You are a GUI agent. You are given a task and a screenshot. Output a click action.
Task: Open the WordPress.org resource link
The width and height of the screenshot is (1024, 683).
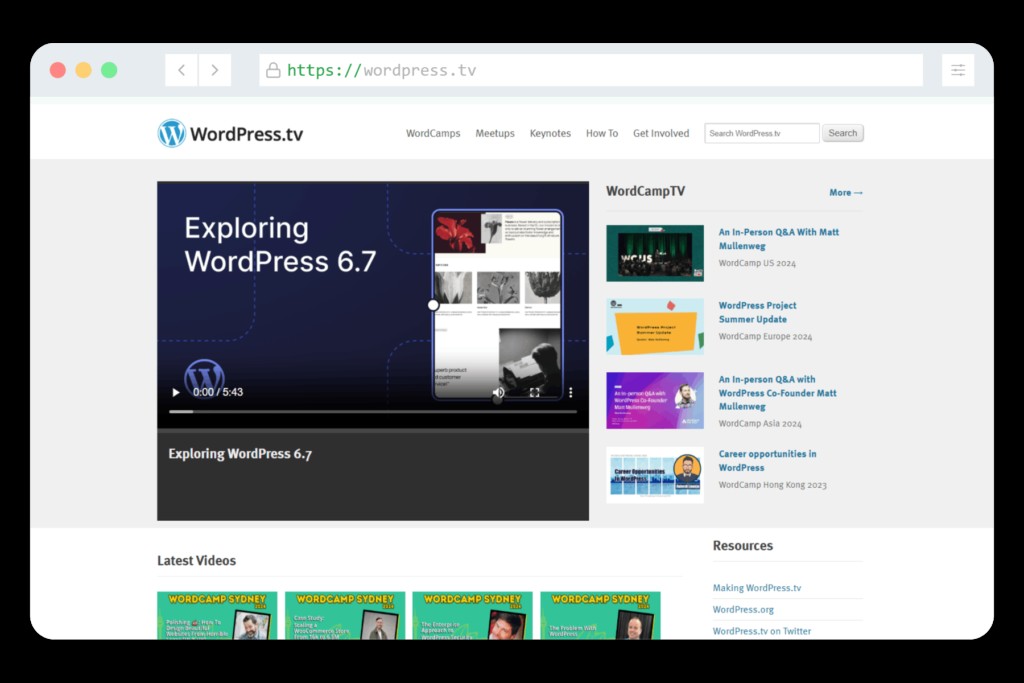tap(743, 609)
